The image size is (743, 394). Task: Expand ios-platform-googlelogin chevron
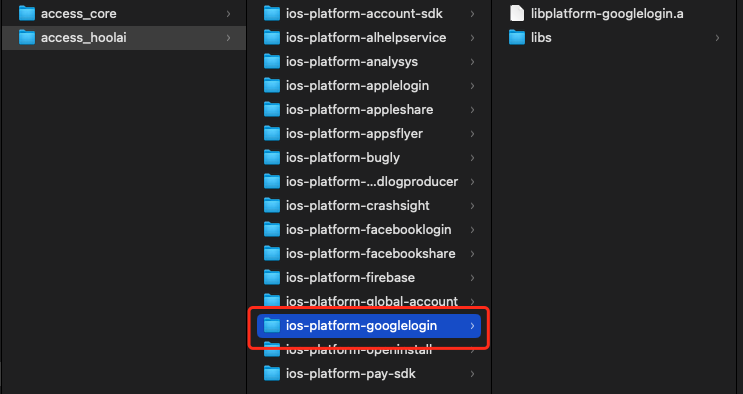click(472, 326)
